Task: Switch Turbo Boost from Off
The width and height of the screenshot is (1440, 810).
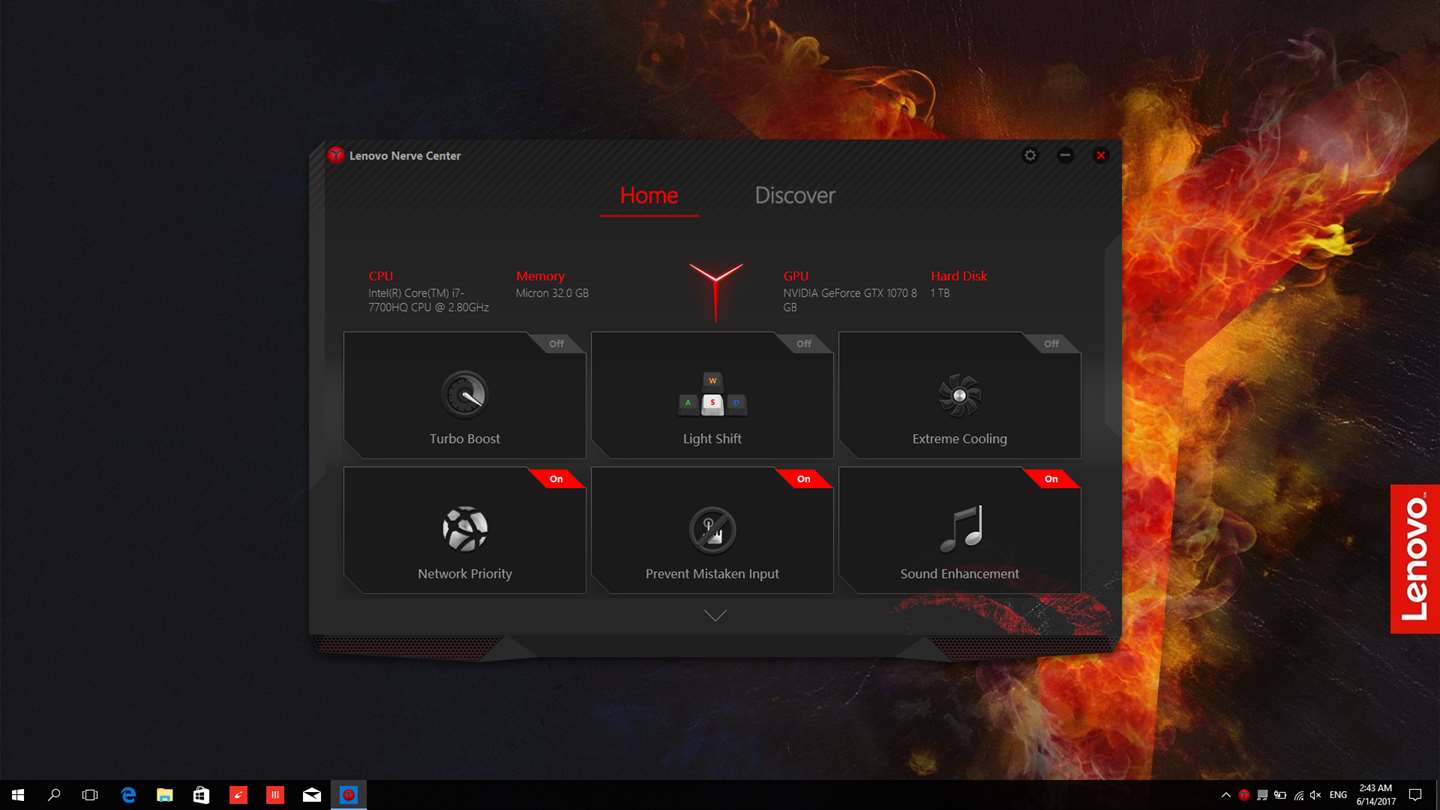Action: point(556,343)
